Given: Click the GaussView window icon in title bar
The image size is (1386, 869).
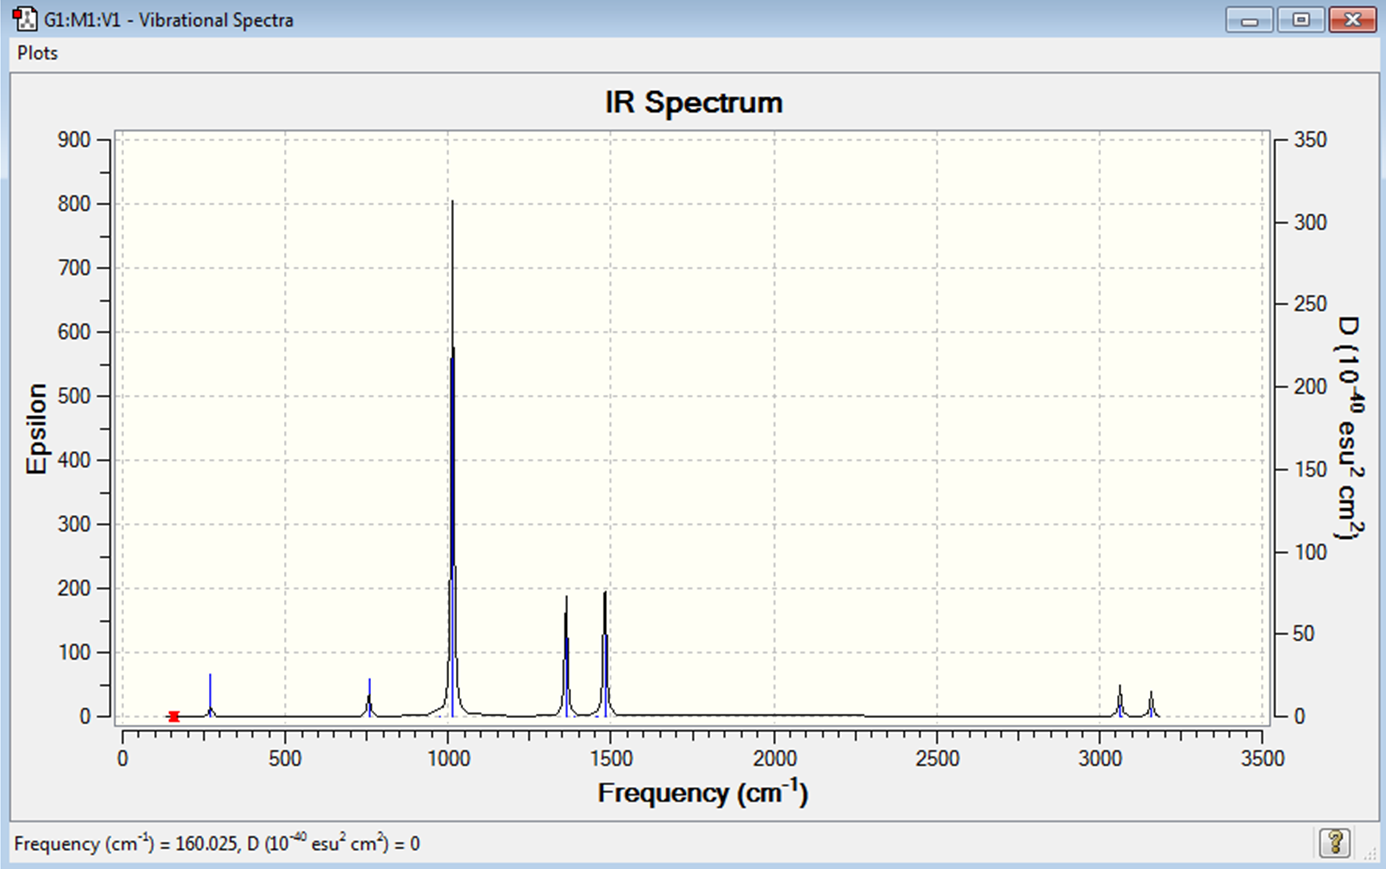Looking at the screenshot, I should (x=25, y=19).
